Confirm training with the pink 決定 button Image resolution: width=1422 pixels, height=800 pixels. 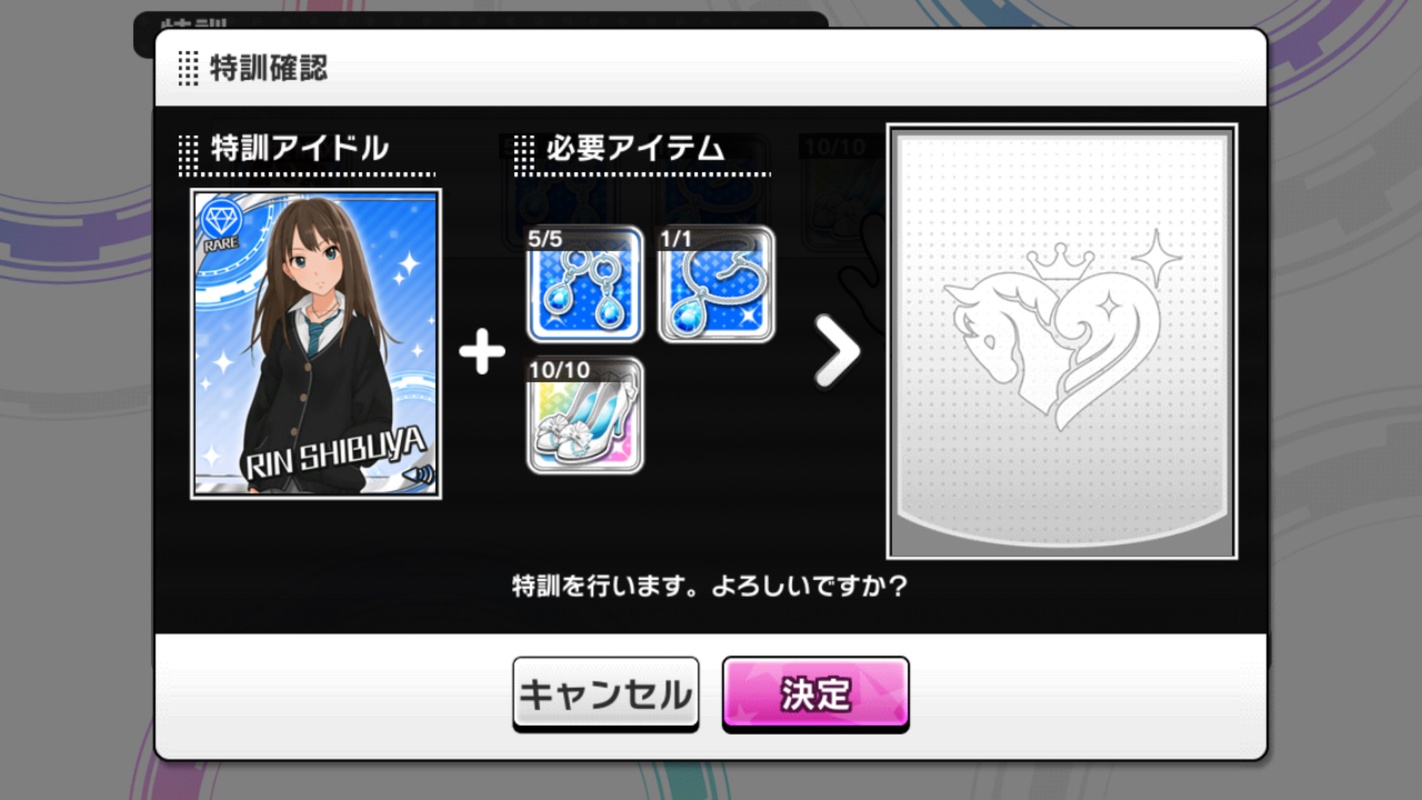point(816,694)
